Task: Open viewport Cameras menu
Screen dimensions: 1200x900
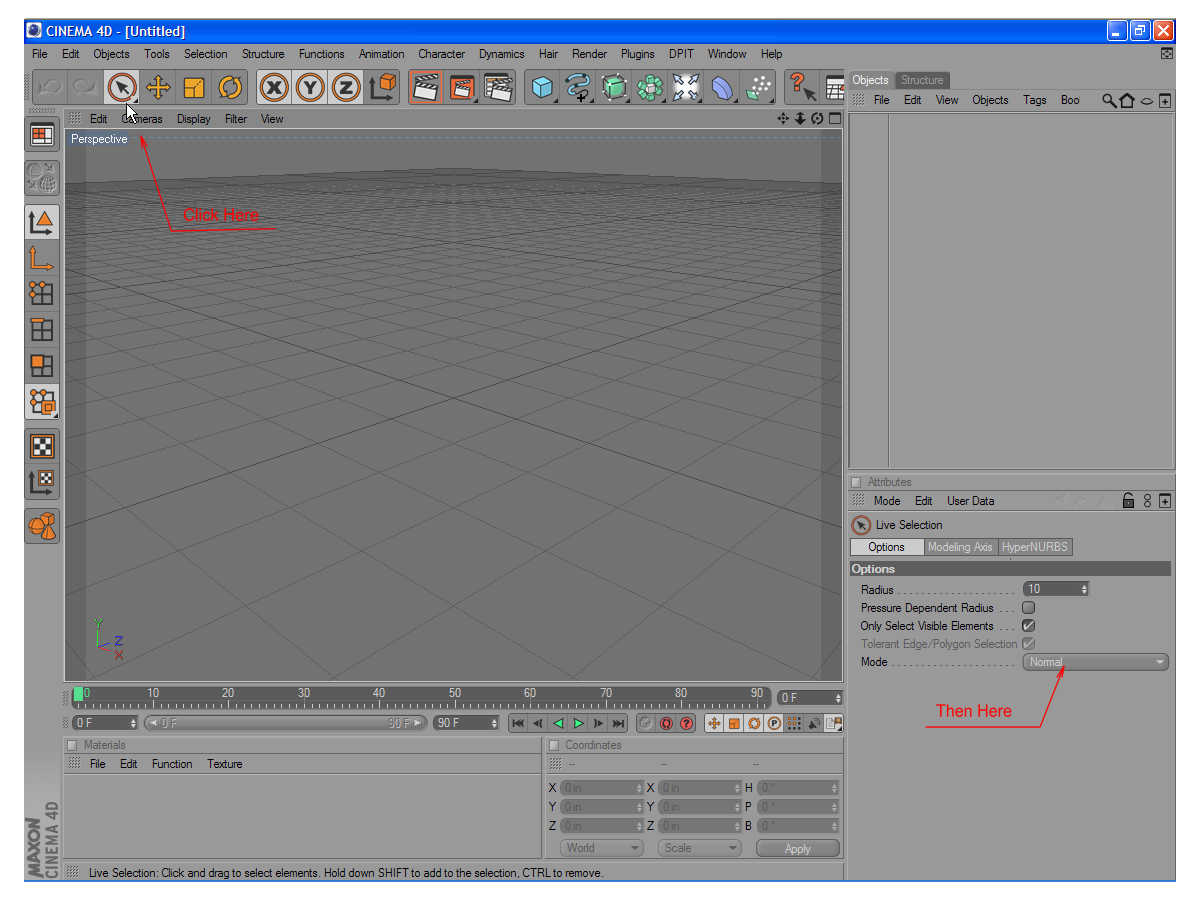Action: (142, 119)
